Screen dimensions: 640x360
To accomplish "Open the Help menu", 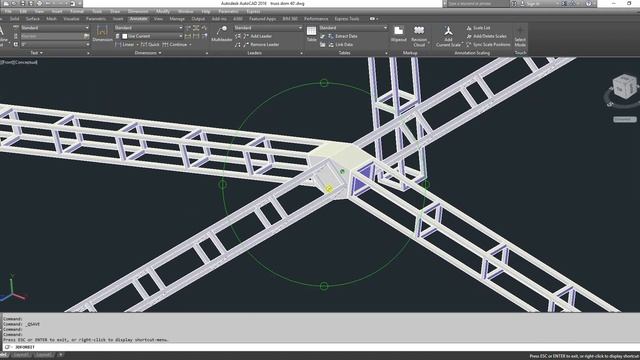I will [206, 11].
